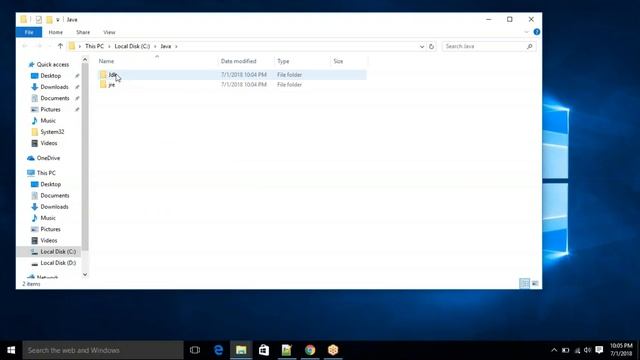
Task: Expand the ribbon with chevron
Action: tap(526, 32)
